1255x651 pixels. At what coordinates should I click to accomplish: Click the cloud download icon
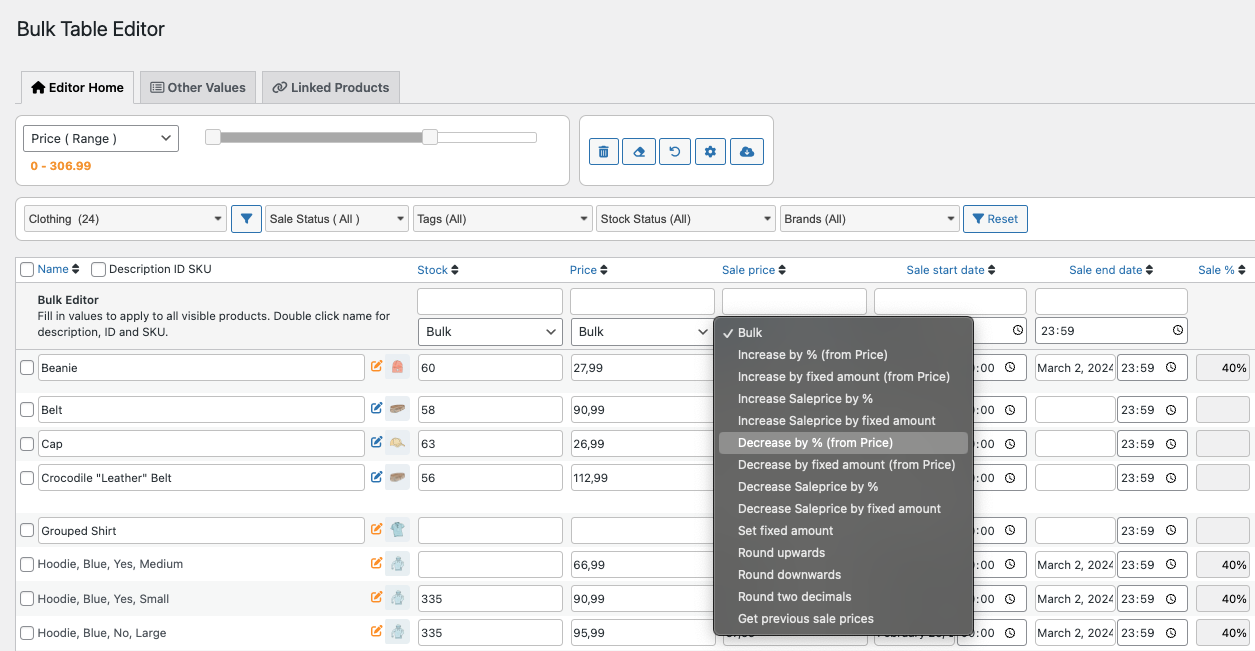[747, 151]
